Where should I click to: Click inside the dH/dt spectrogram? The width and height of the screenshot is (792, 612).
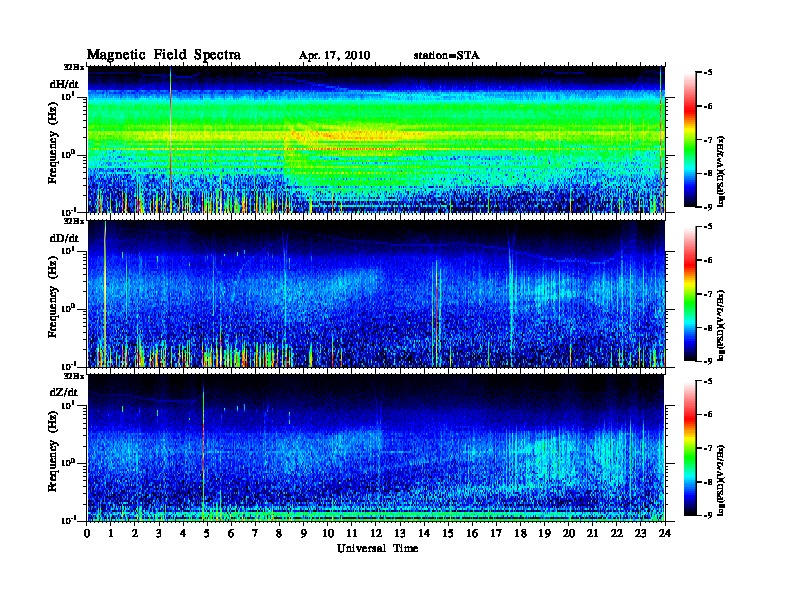pyautogui.click(x=376, y=139)
